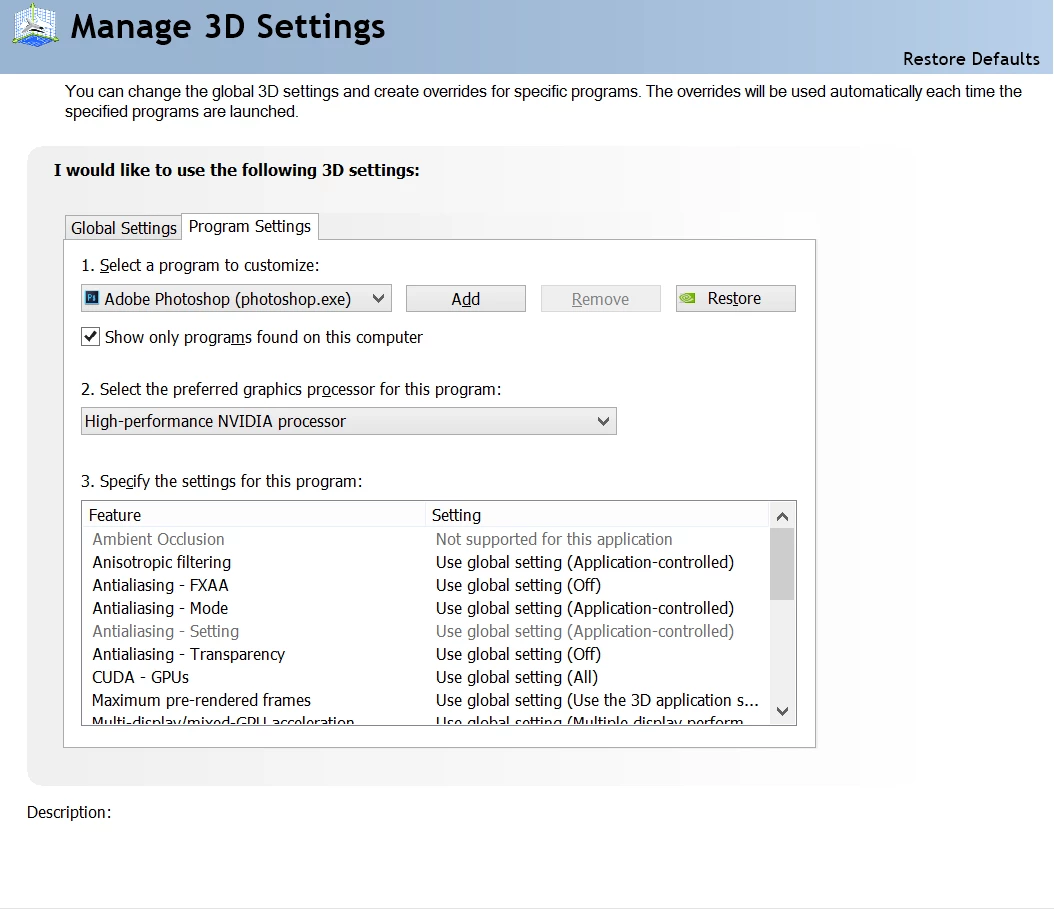Click the Add program button
The width and height of the screenshot is (1054, 909).
click(465, 299)
